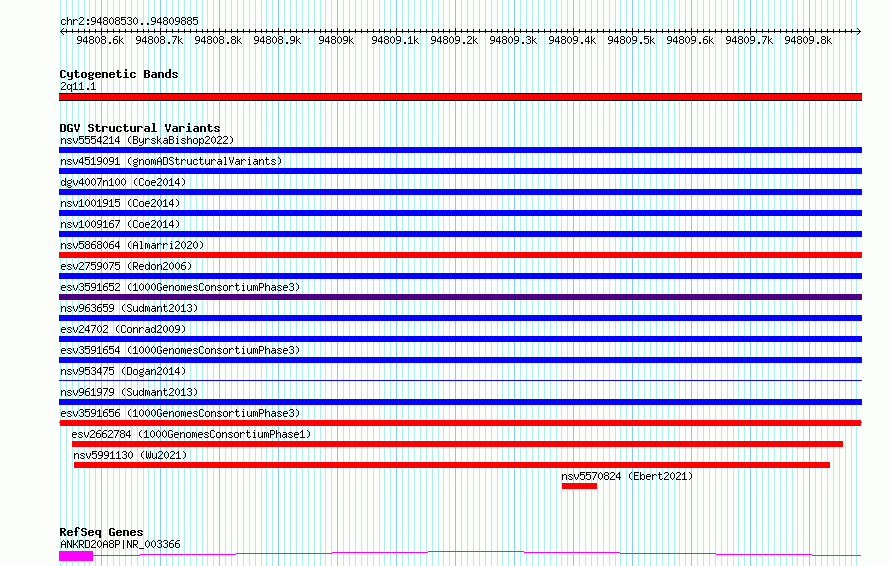This screenshot has height=566, width=890.
Task: Click the blue bar of dgv4007n100
Action: click(x=460, y=192)
